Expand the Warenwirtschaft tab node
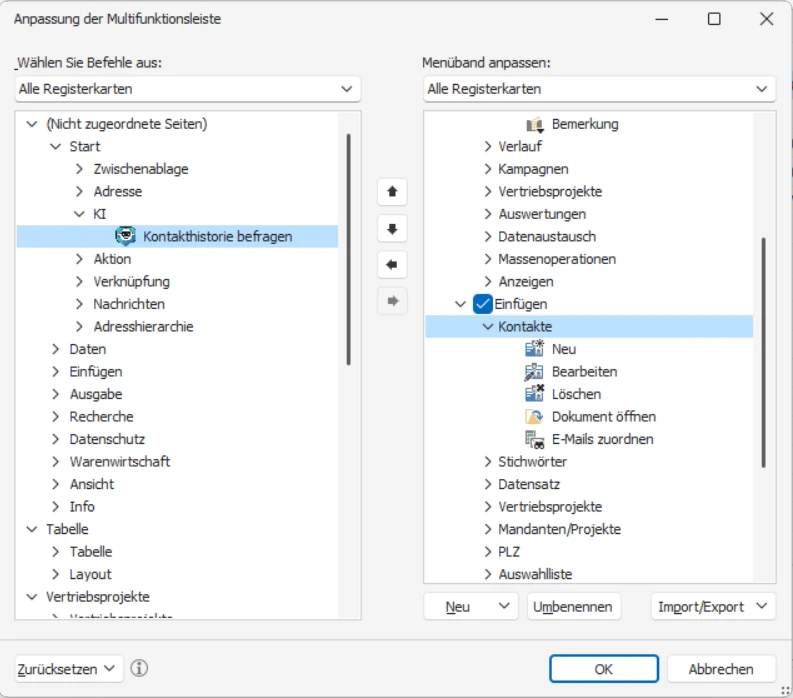The height and width of the screenshot is (698, 793). point(56,462)
